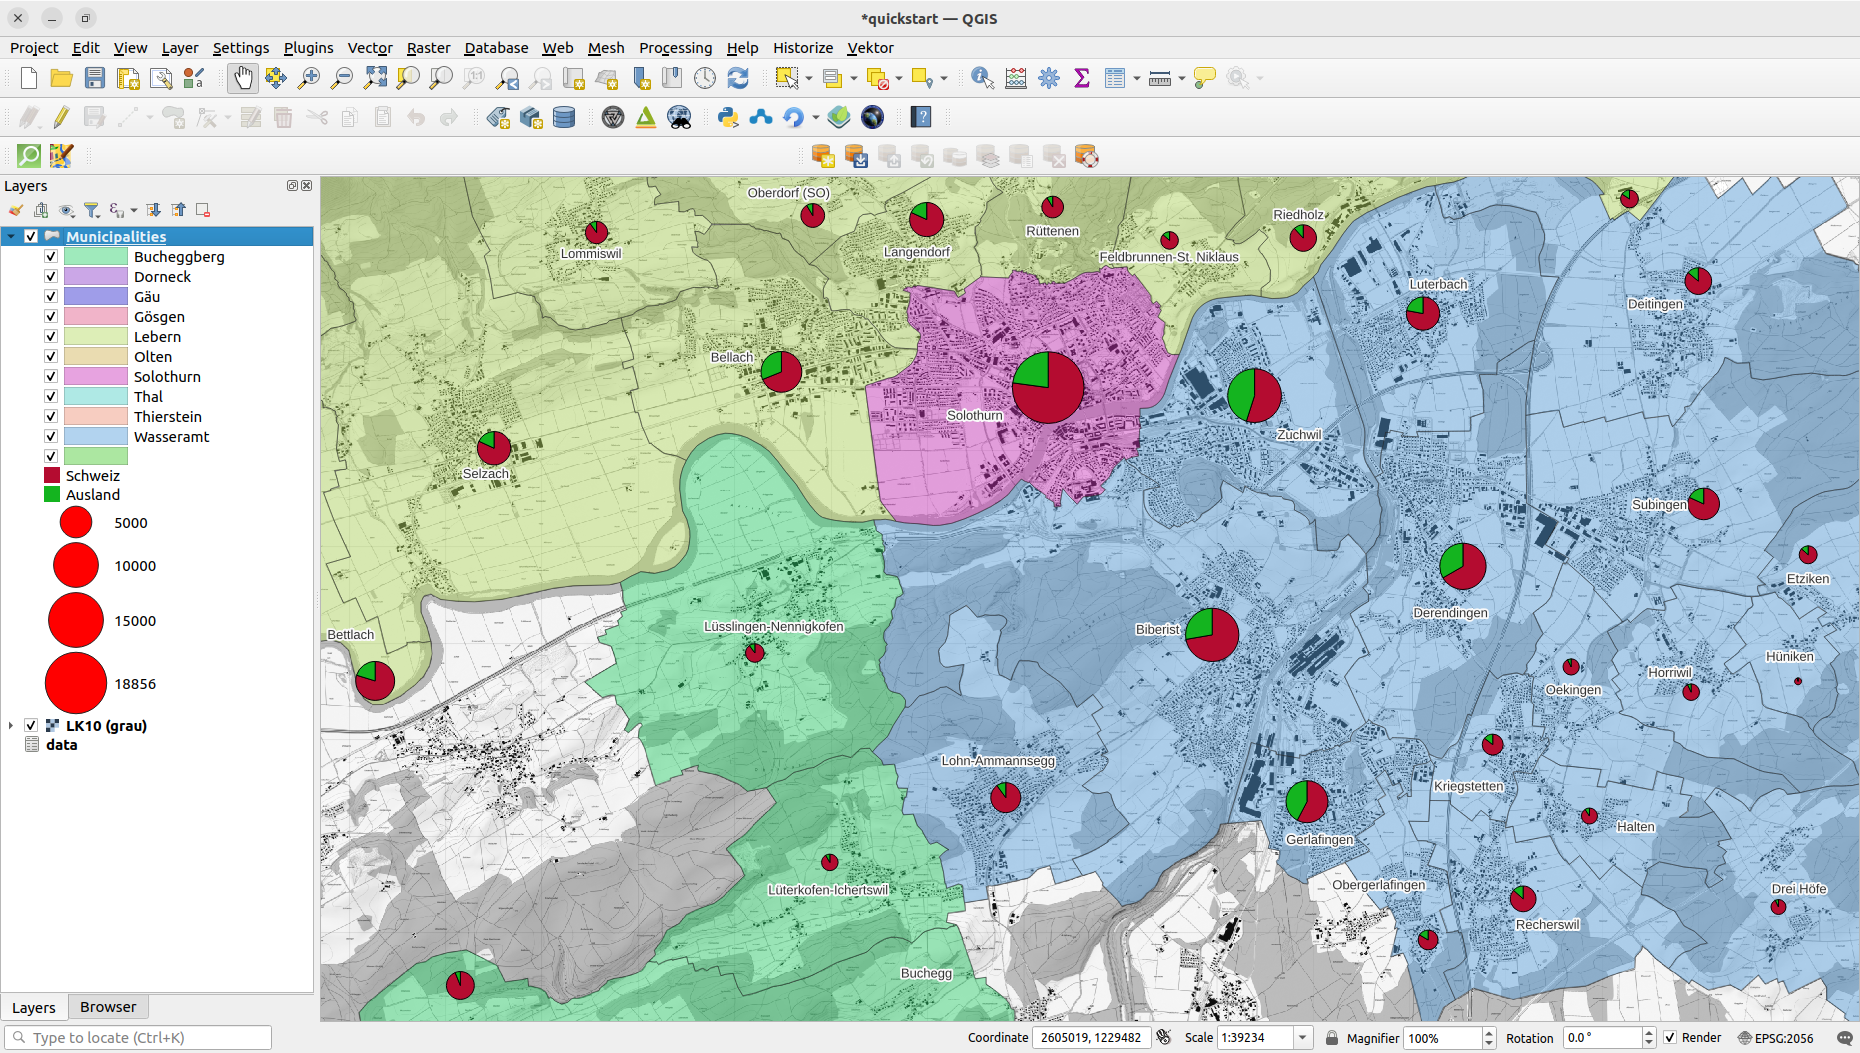Open the Python Console
1860x1053 pixels.
click(728, 118)
